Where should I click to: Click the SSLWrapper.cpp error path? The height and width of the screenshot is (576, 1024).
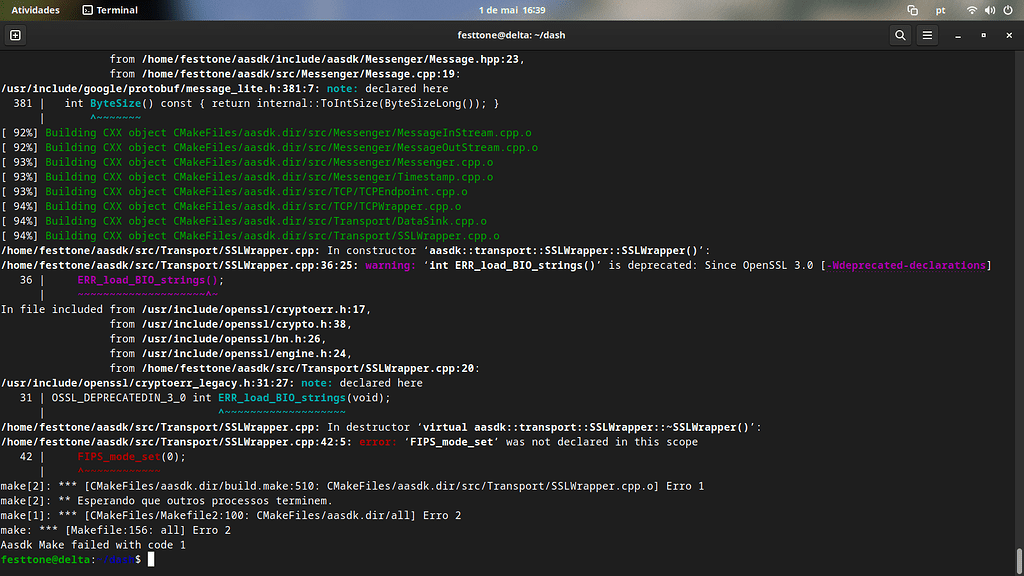[x=120, y=441]
